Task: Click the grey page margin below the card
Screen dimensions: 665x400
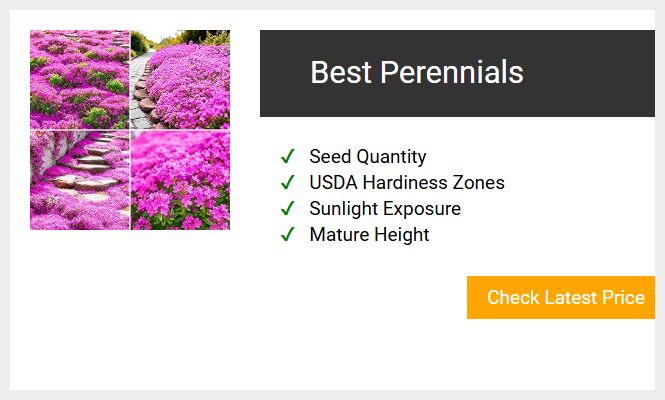Action: 332,395
